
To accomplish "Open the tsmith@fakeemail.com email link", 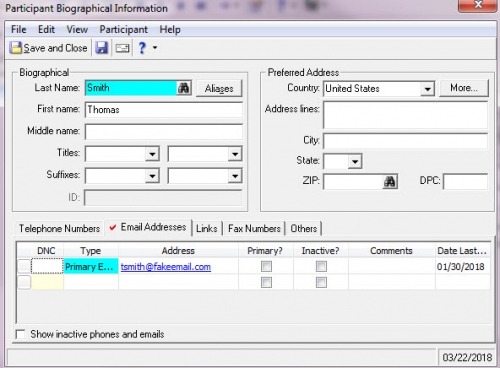I will (x=166, y=267).
